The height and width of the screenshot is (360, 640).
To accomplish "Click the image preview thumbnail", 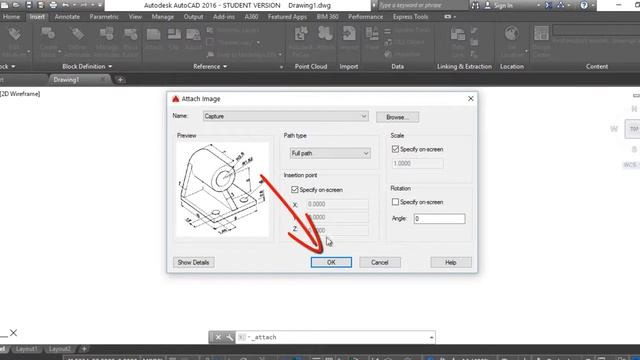I will pyautogui.click(x=222, y=189).
